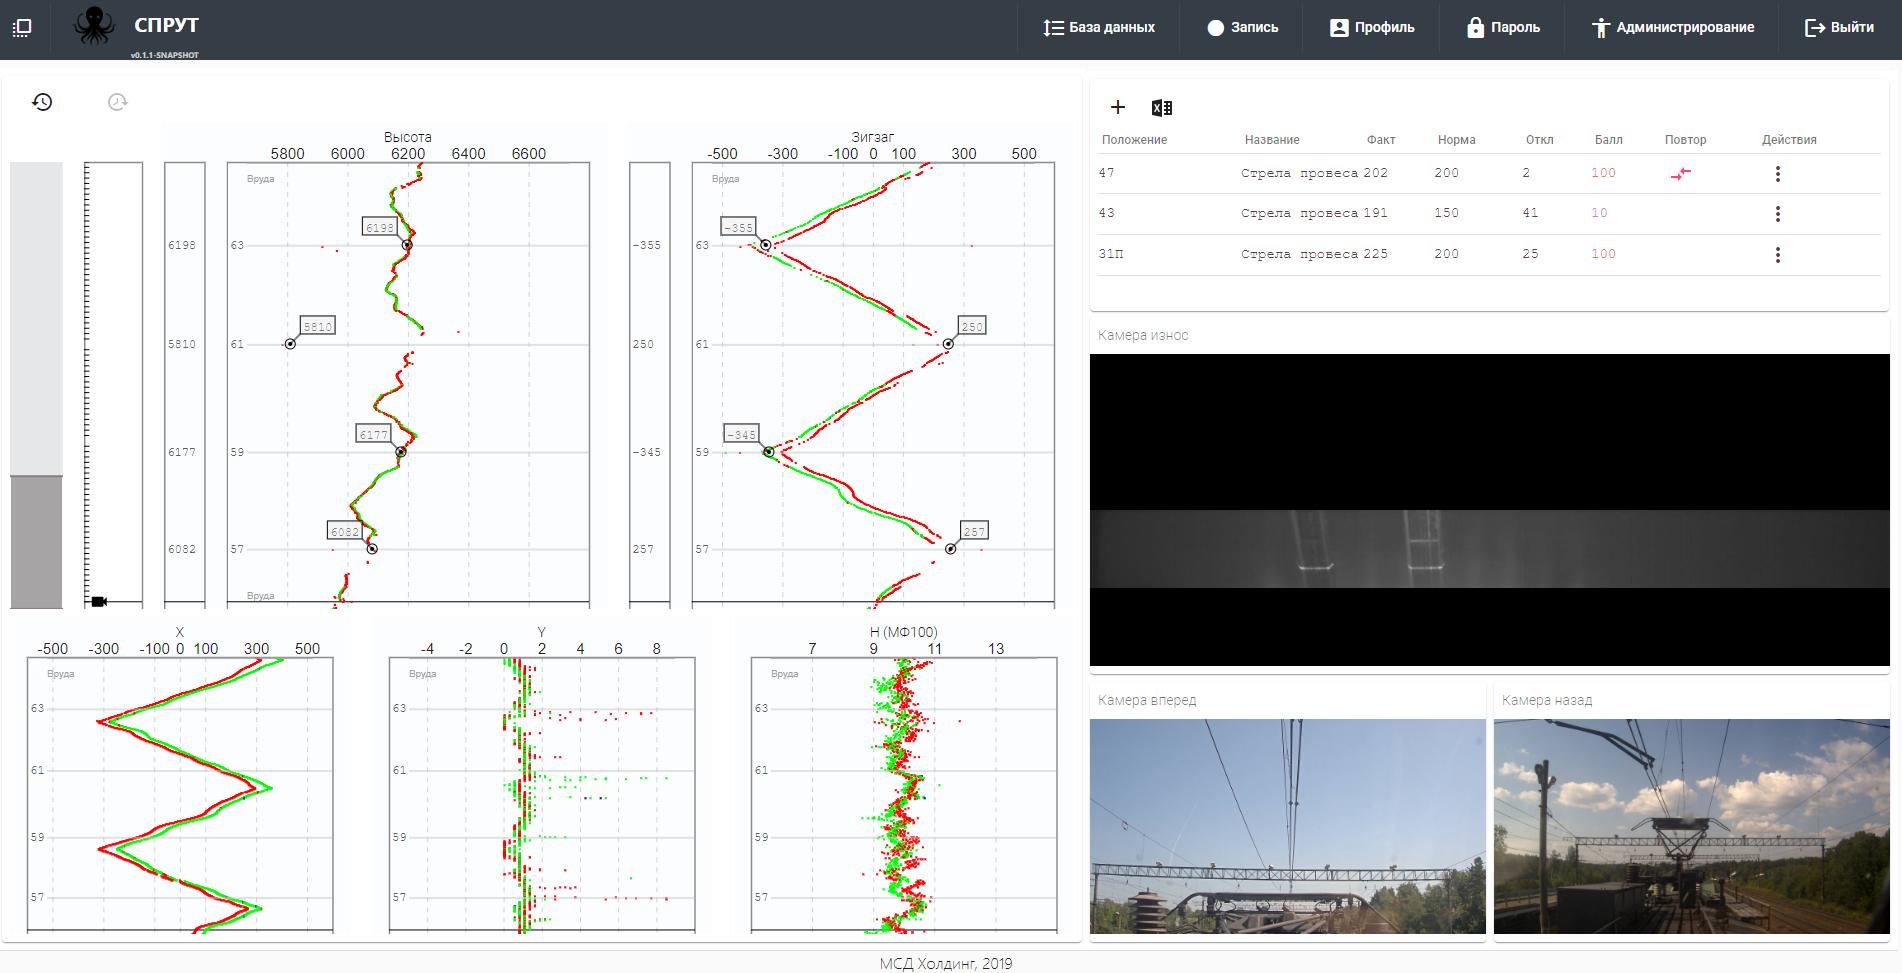Click the Высота chart title
This screenshot has width=1902, height=973.
(x=407, y=137)
